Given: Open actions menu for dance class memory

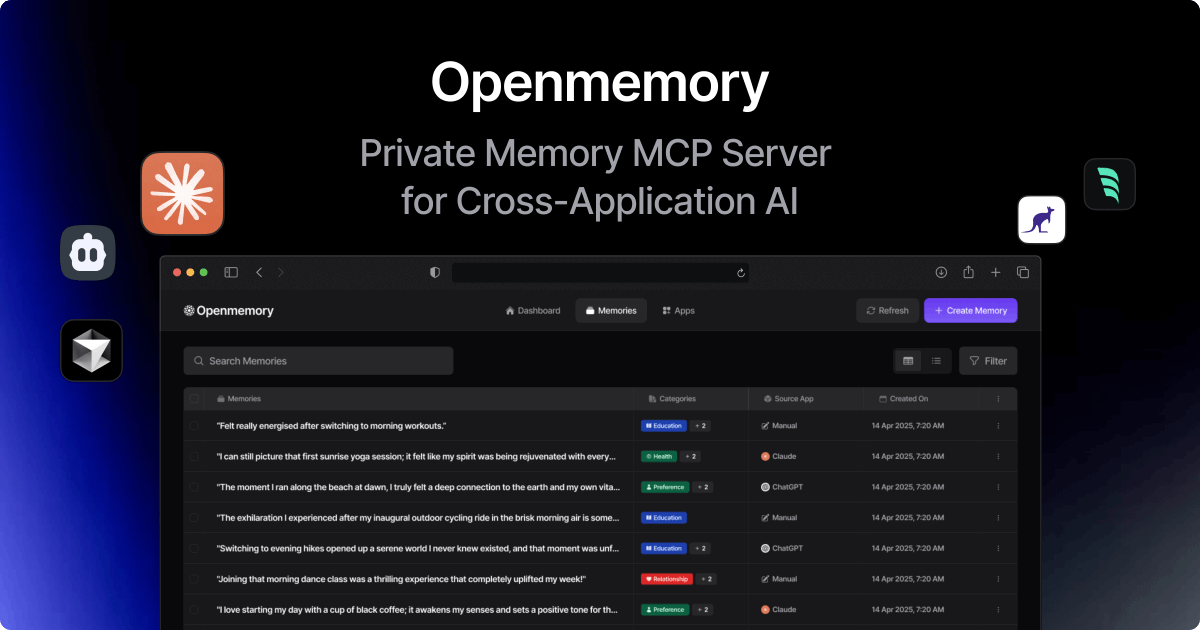Looking at the screenshot, I should [997, 579].
